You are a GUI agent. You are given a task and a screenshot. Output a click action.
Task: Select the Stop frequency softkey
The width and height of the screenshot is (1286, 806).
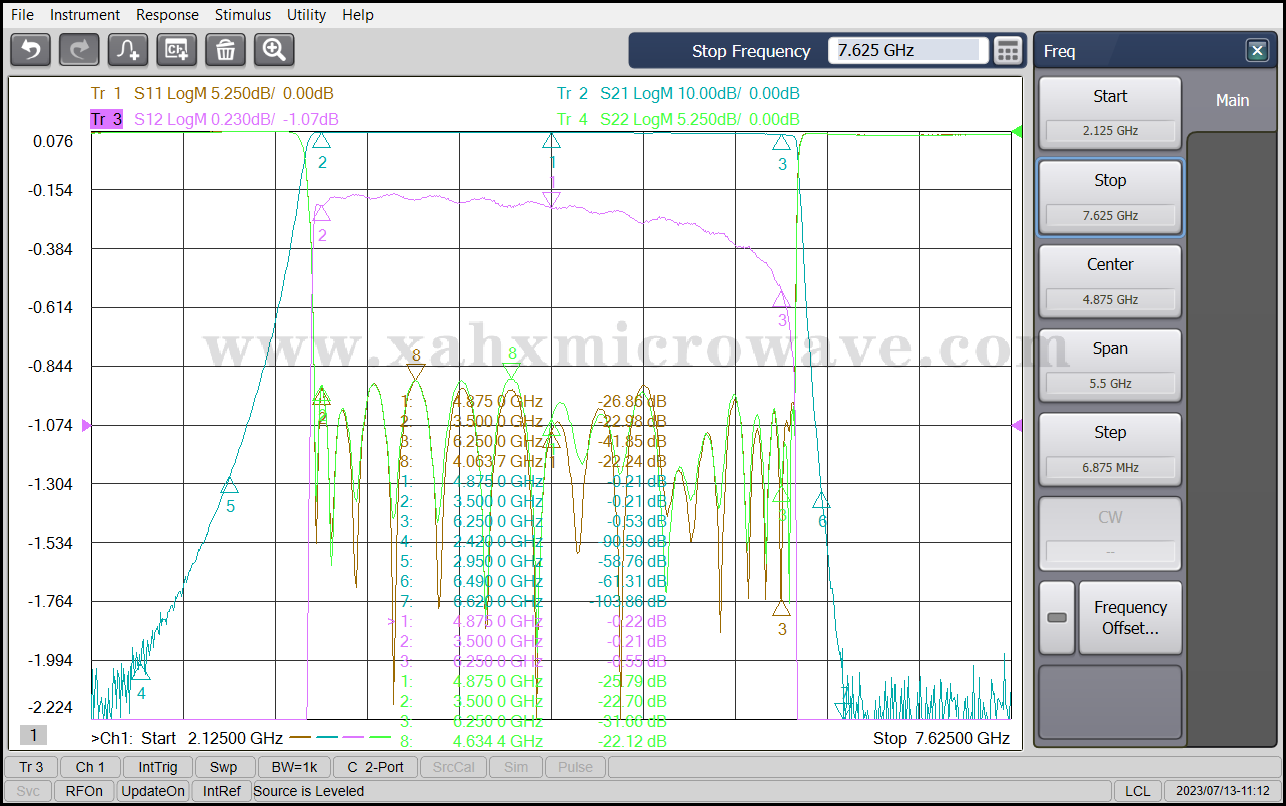[1110, 196]
